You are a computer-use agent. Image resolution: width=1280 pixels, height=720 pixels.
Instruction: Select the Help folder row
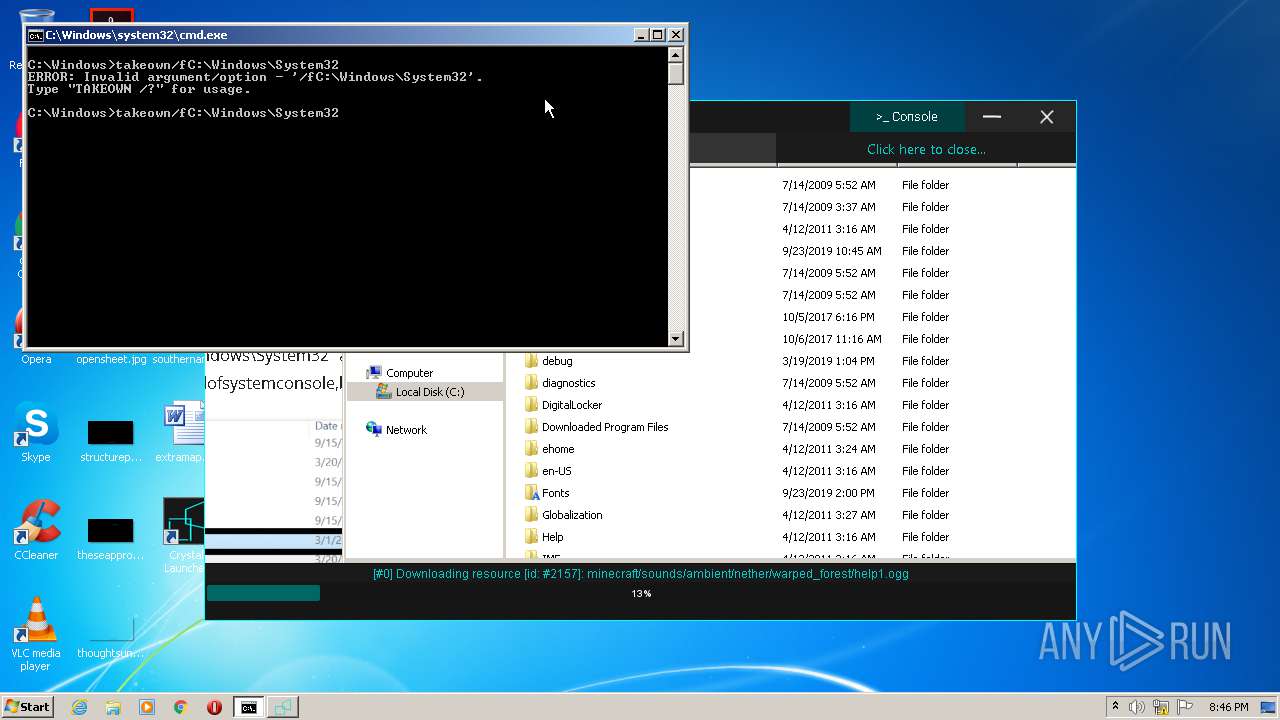point(552,537)
